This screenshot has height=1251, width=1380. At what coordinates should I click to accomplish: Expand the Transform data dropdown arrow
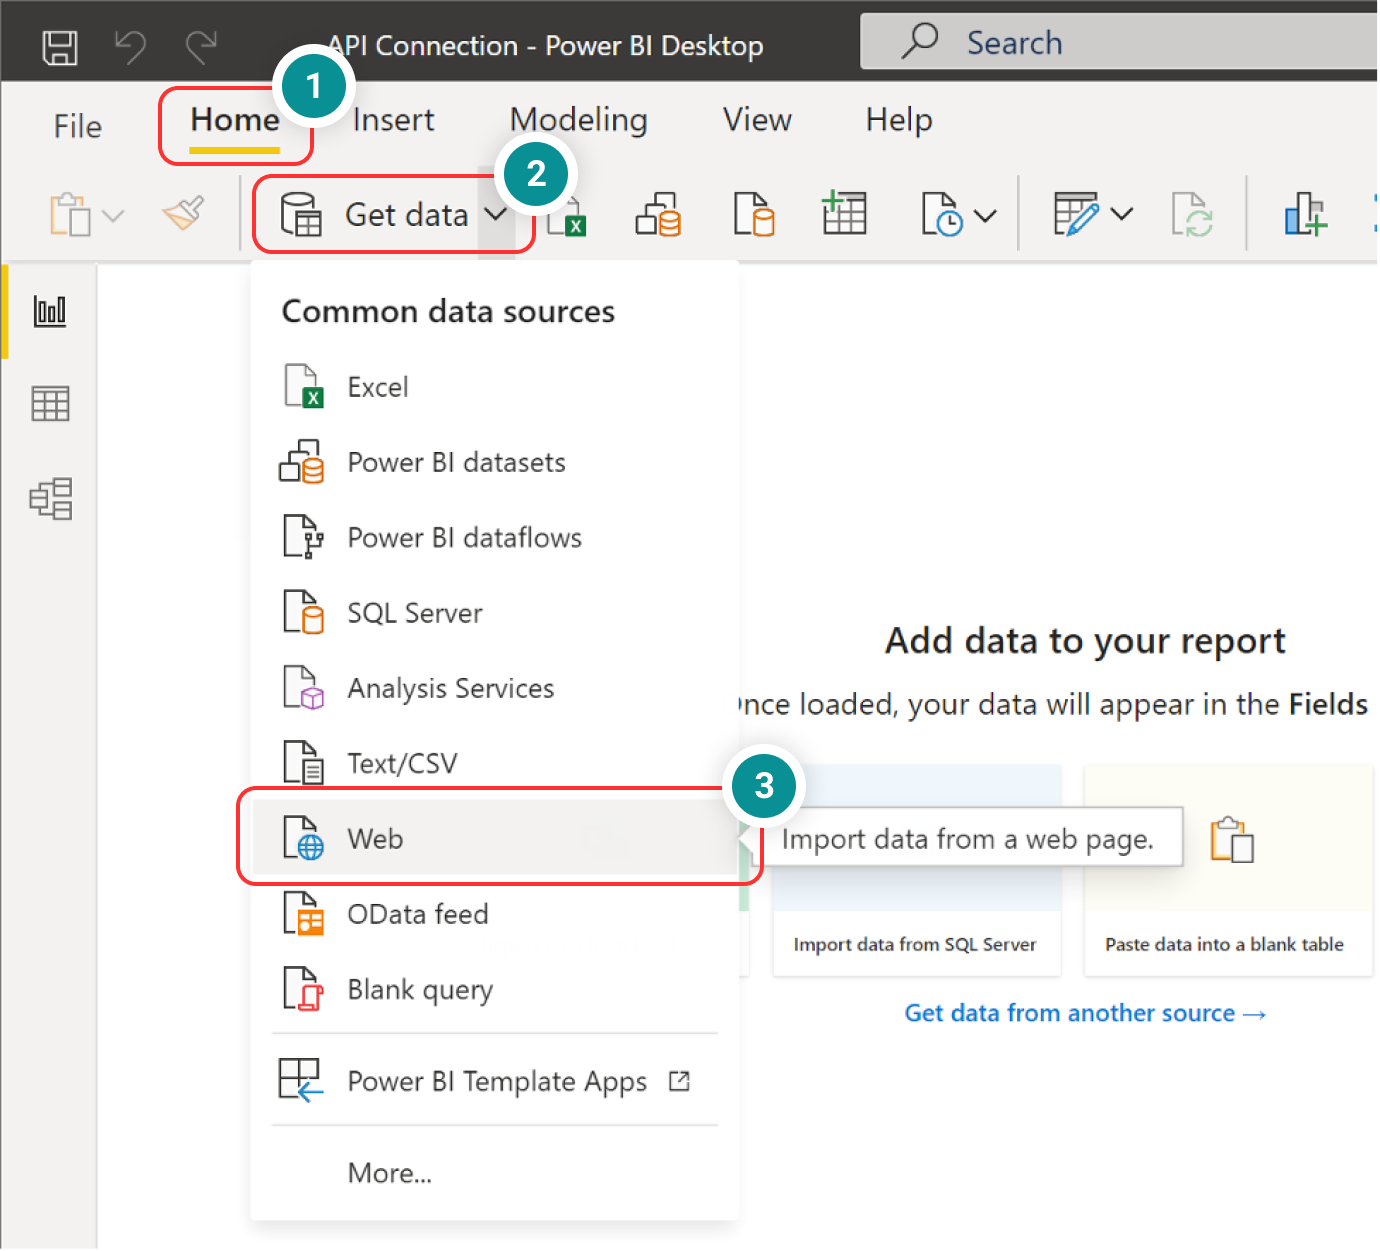(x=1122, y=214)
